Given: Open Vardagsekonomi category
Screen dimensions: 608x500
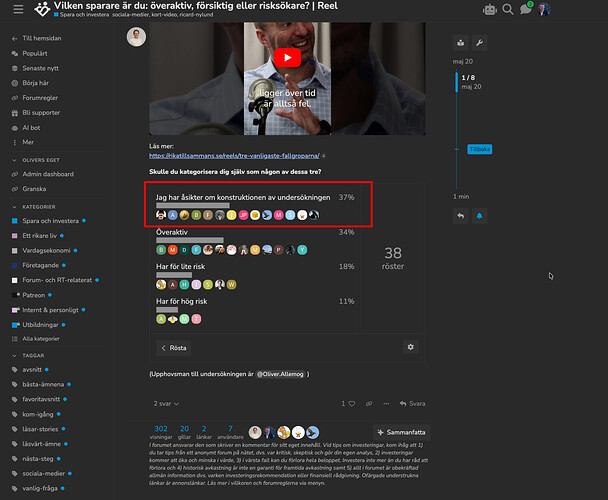Looking at the screenshot, I should point(47,250).
